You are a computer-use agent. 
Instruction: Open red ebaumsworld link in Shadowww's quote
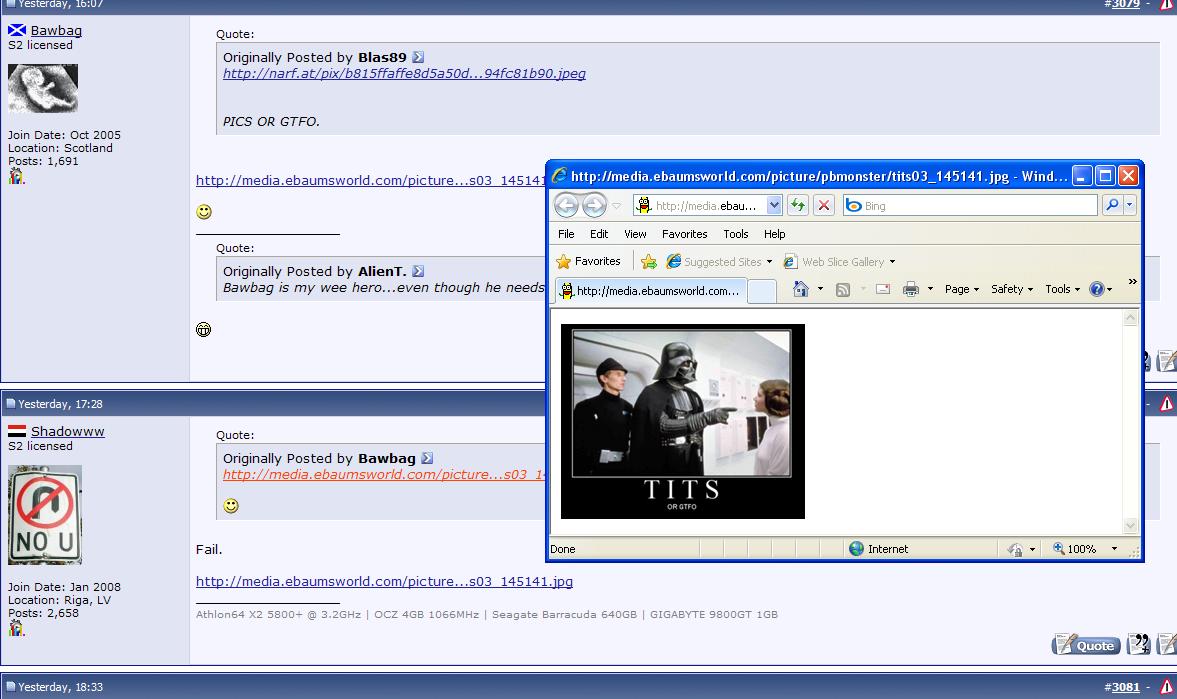click(x=384, y=475)
